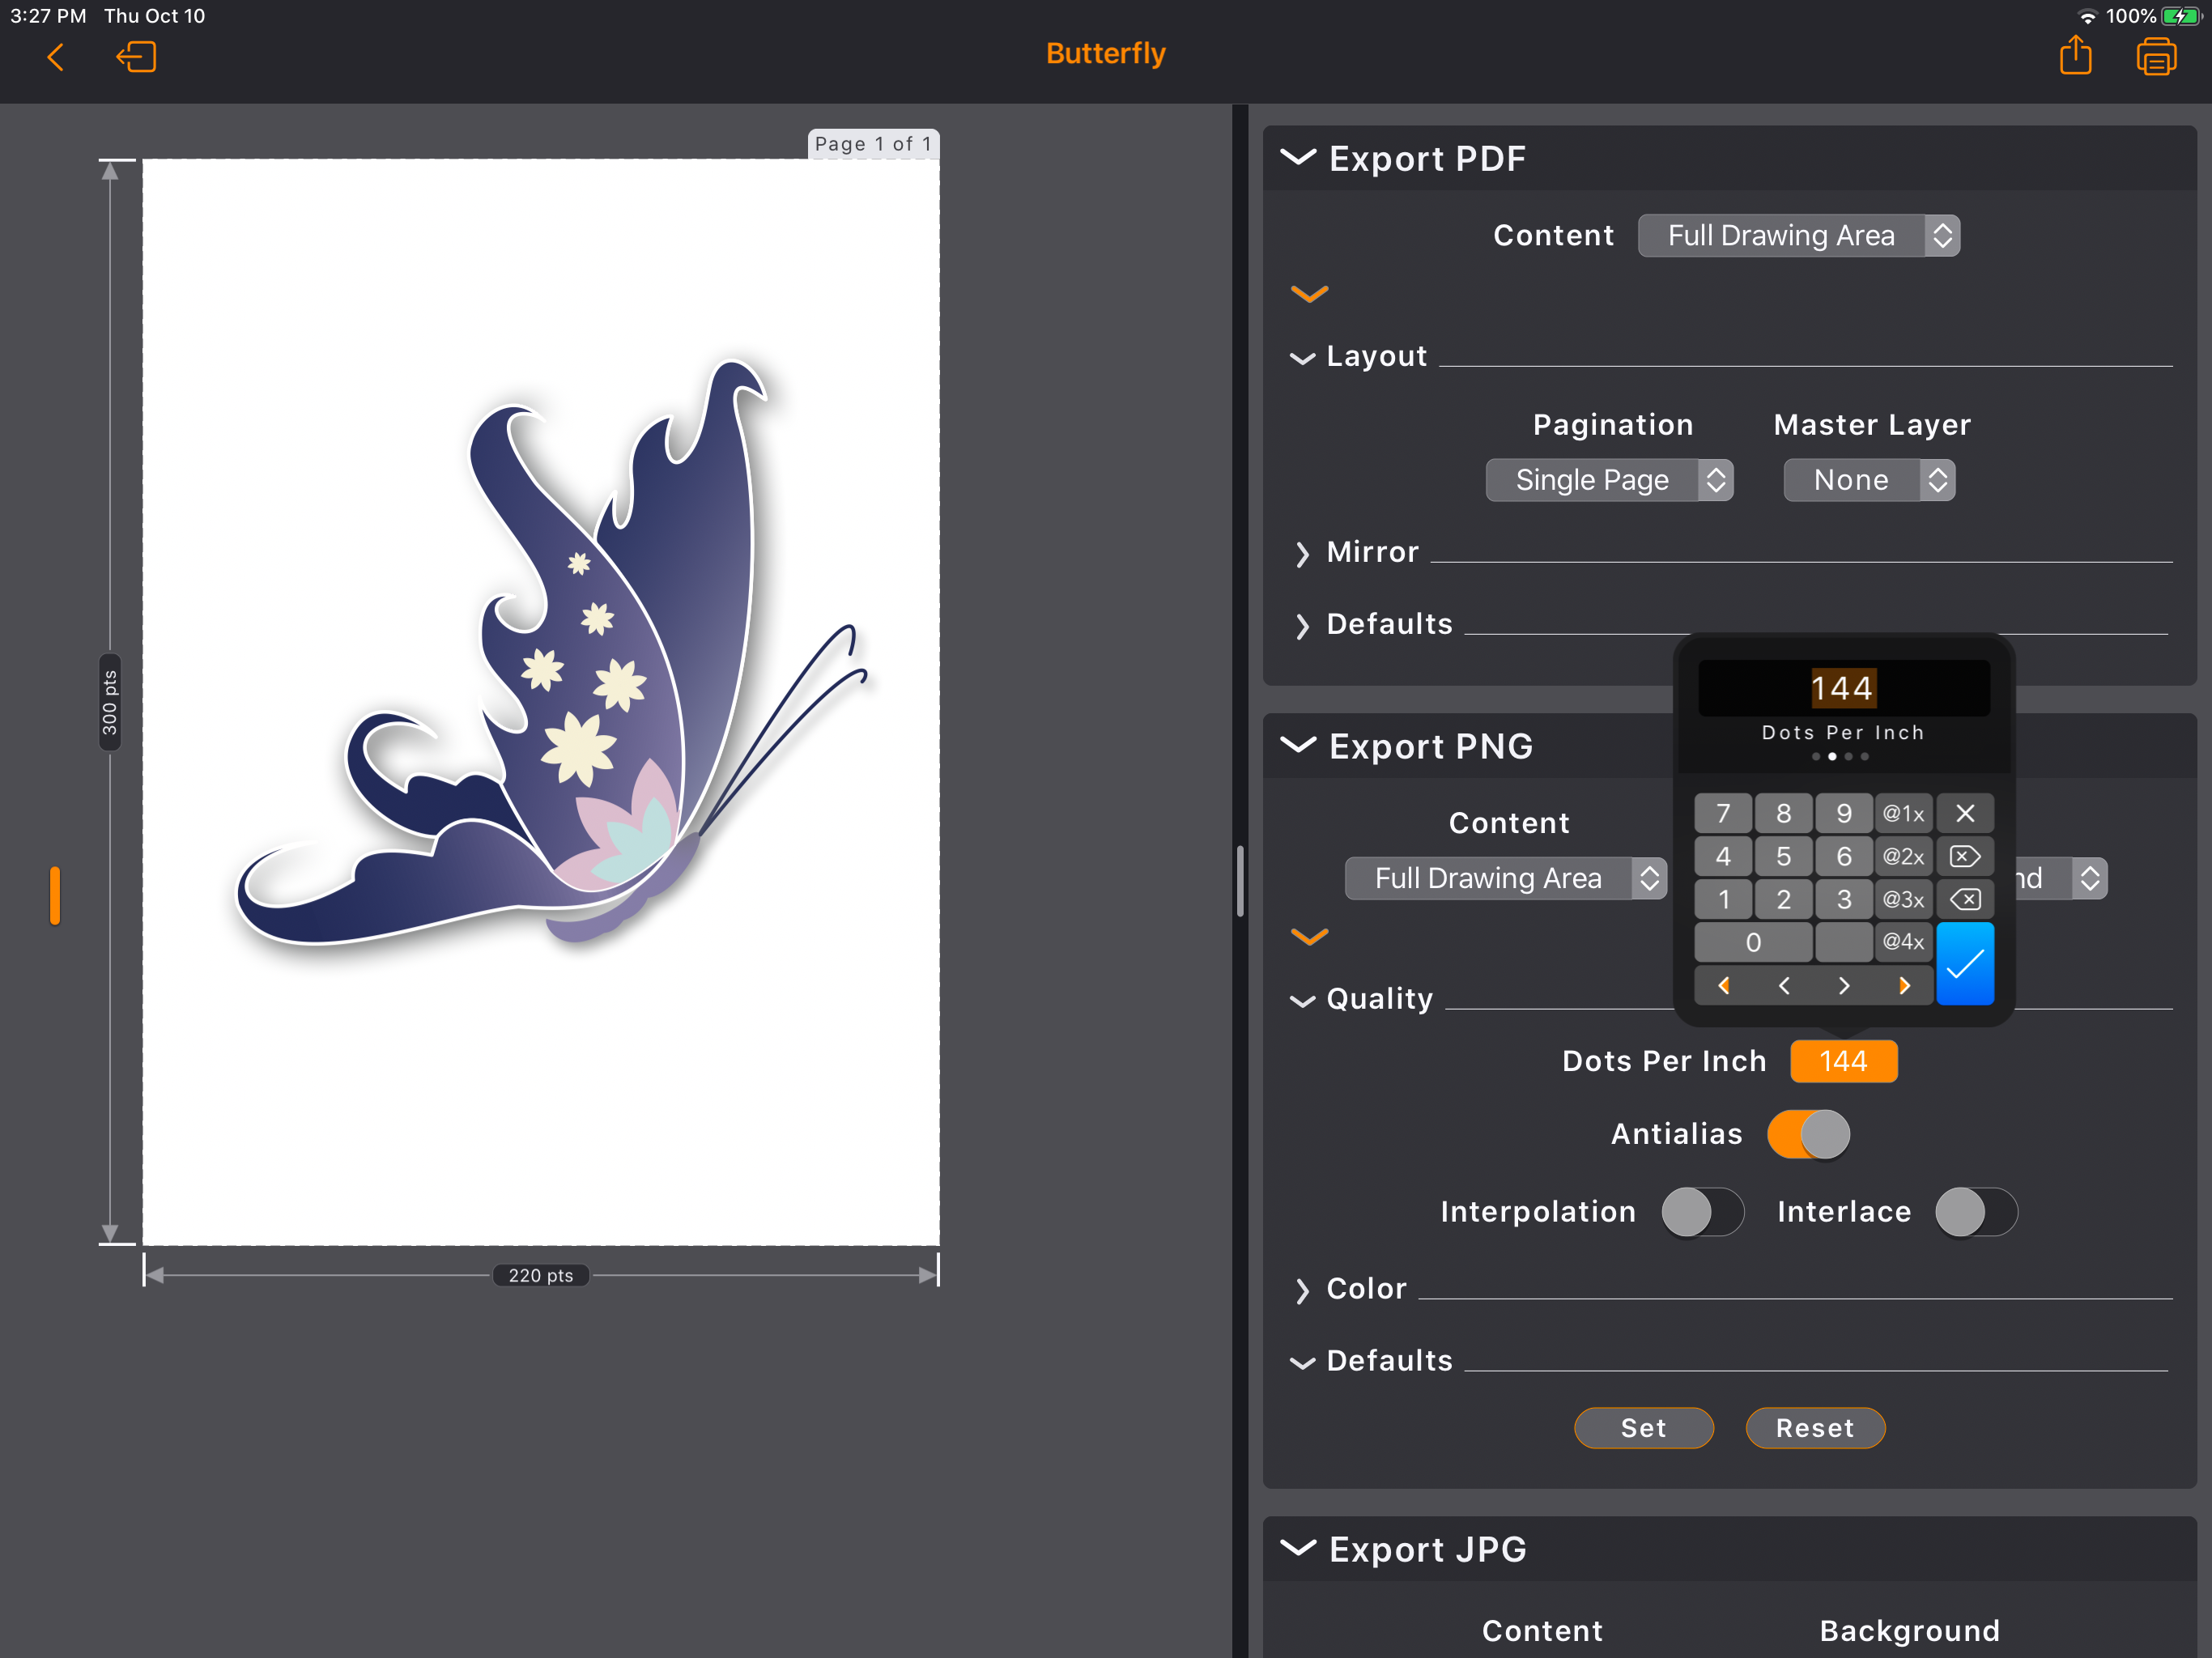Open the Master Layer None dropdown
2212x1658 pixels.
pos(1868,480)
